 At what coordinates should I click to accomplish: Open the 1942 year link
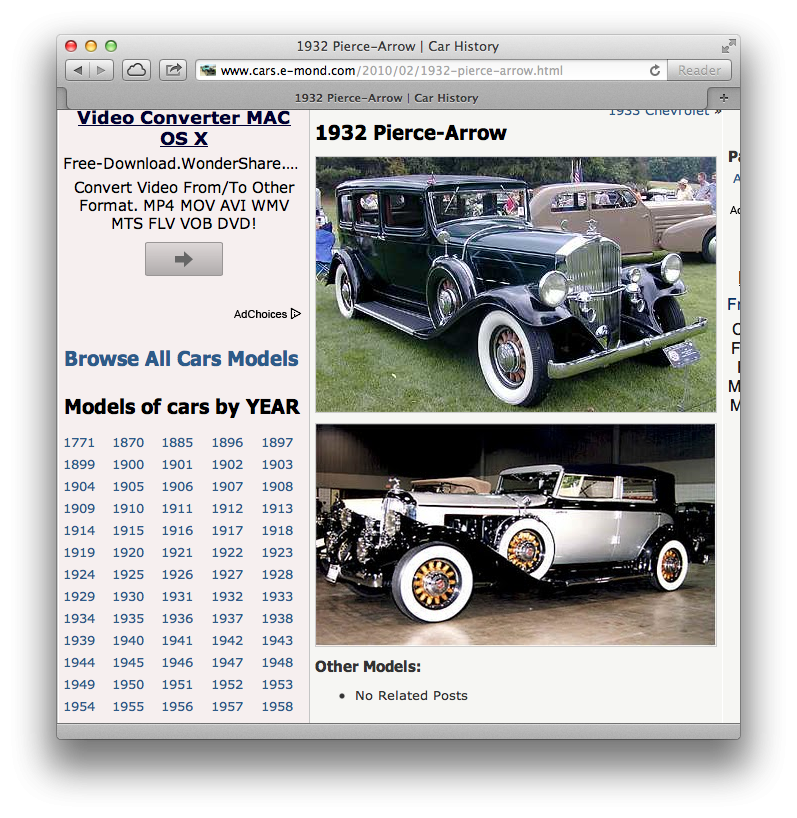pos(227,640)
